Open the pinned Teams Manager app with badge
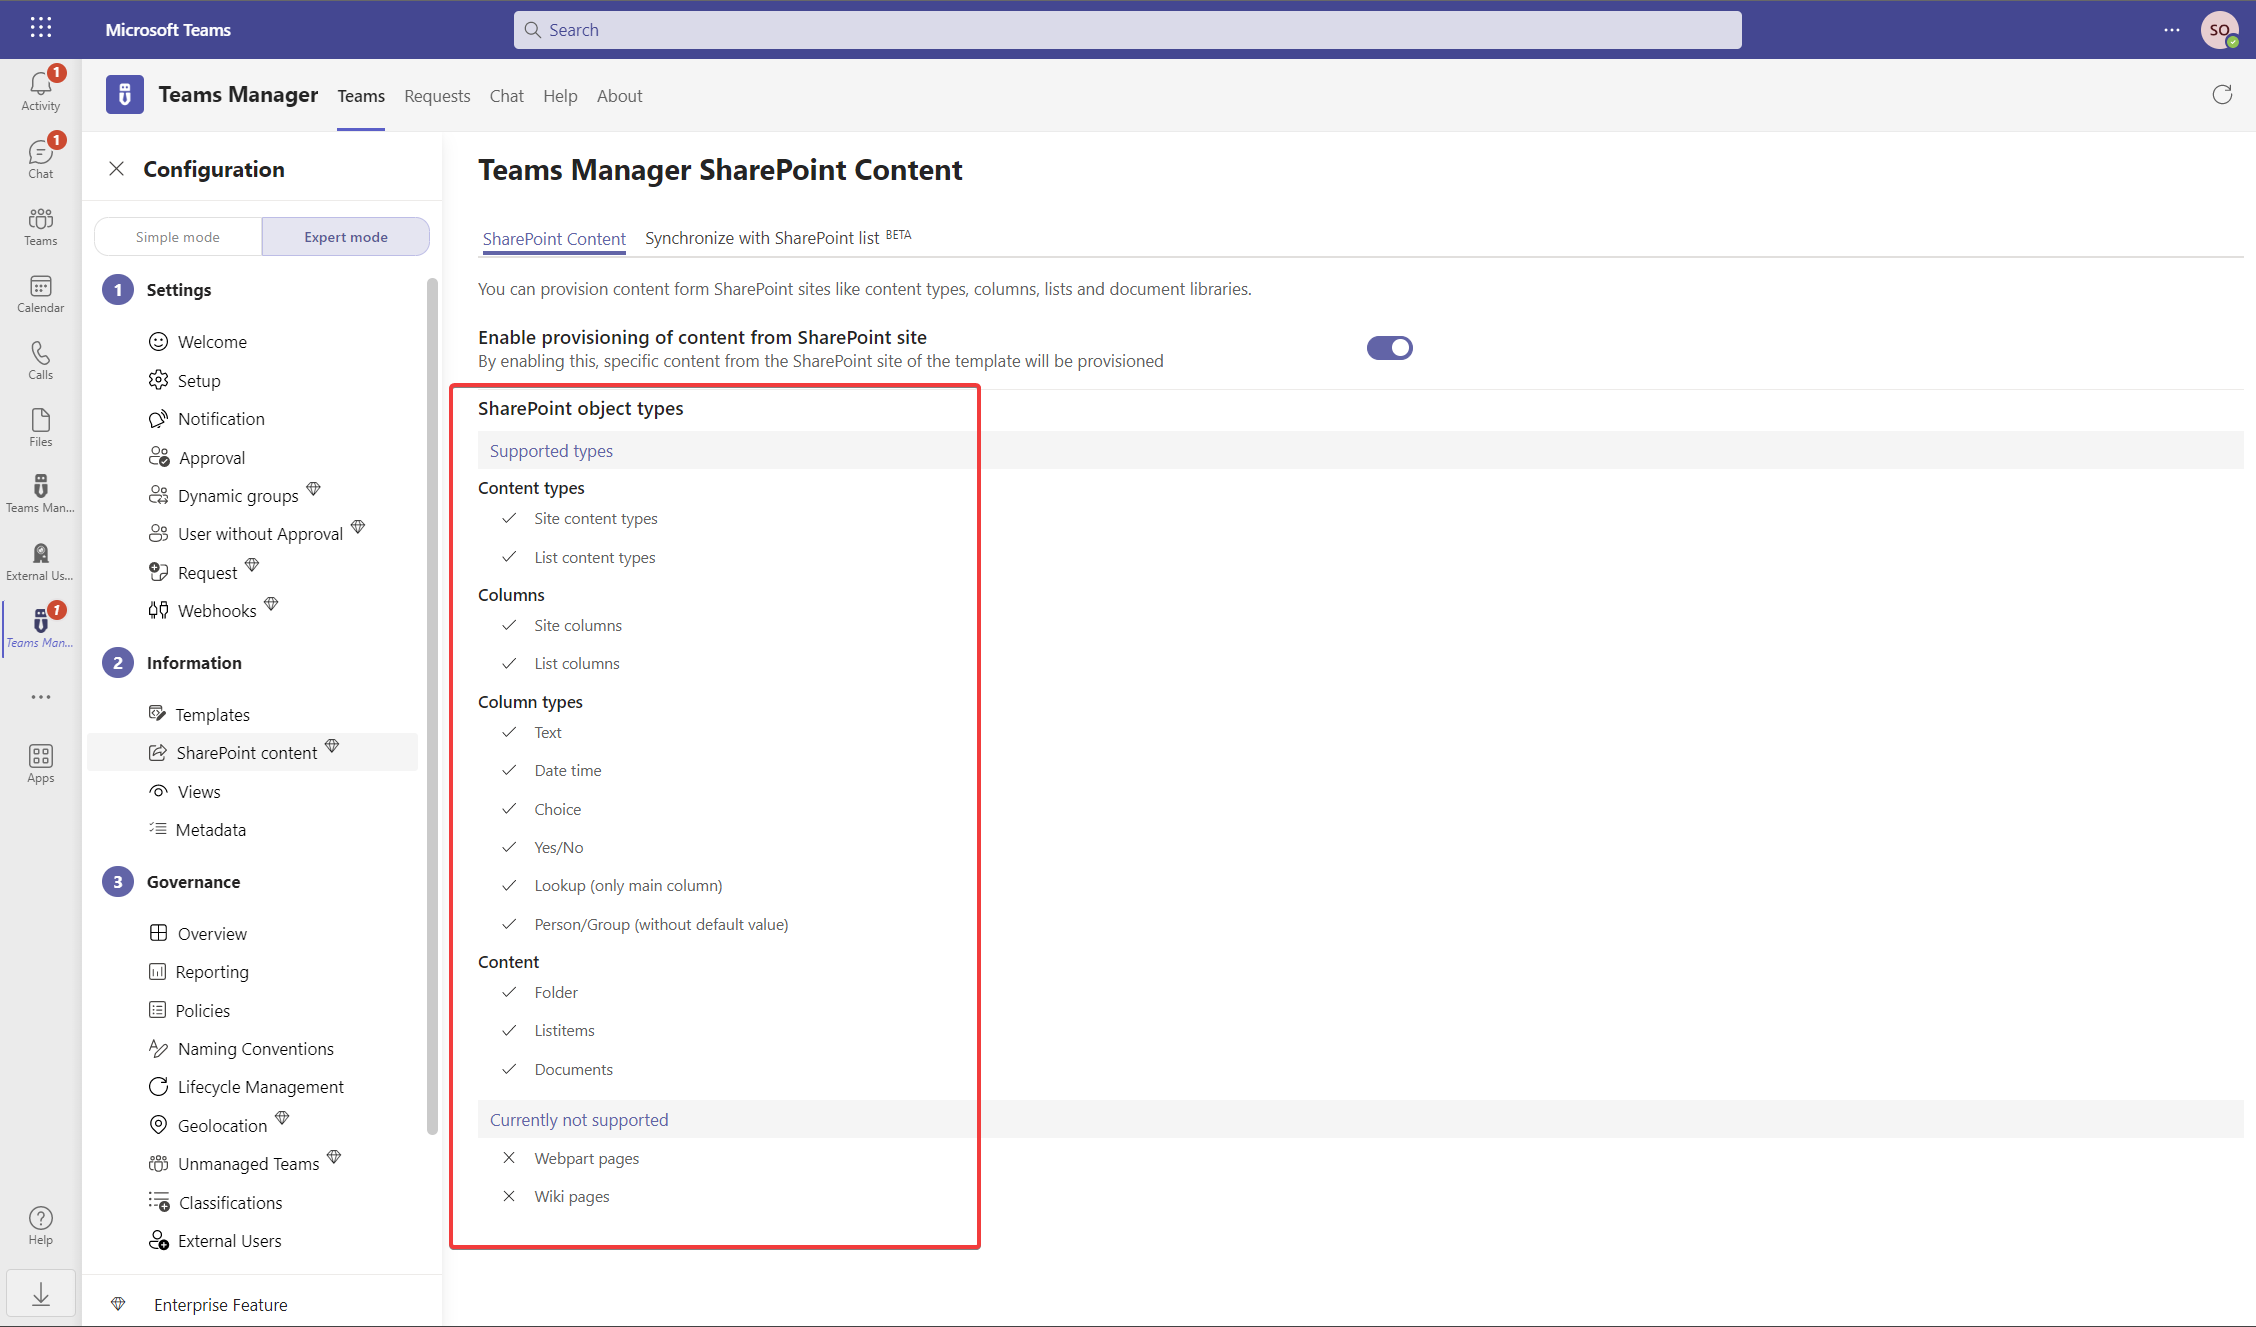 point(40,628)
